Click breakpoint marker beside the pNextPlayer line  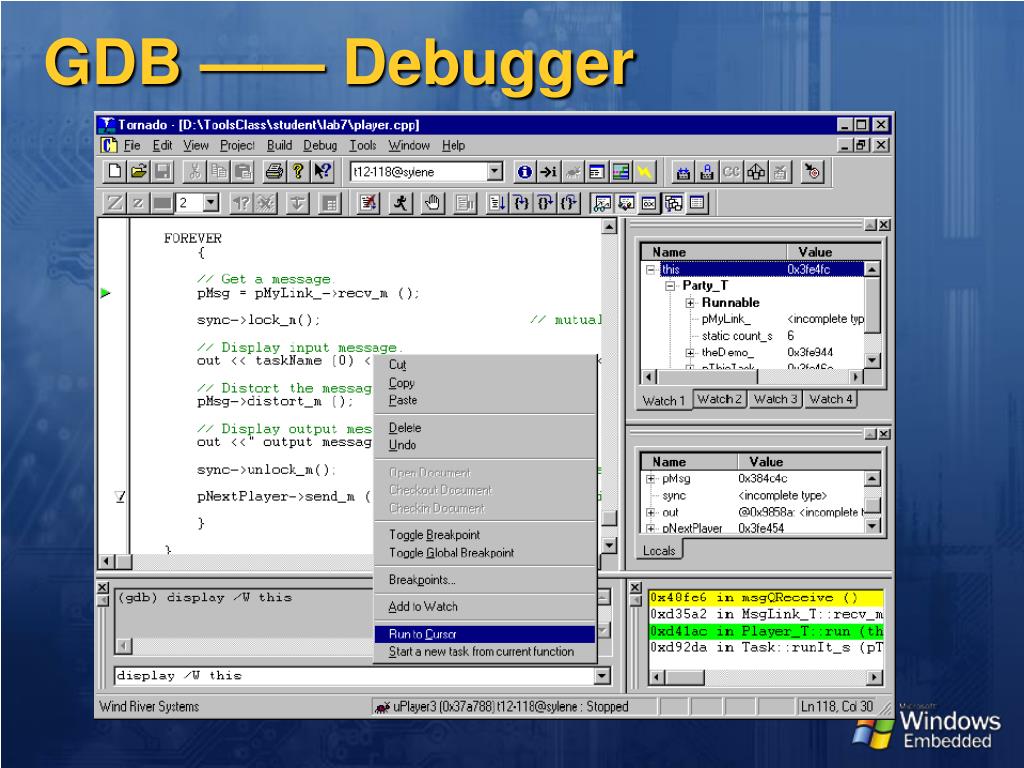click(120, 497)
